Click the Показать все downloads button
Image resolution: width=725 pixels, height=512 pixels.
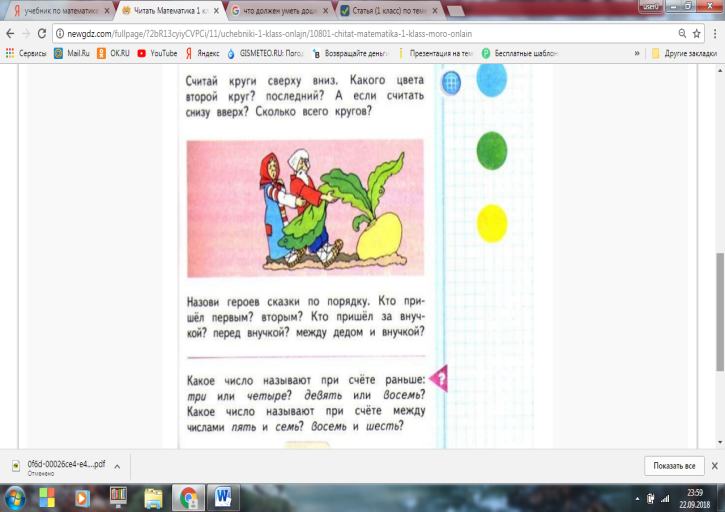(674, 466)
